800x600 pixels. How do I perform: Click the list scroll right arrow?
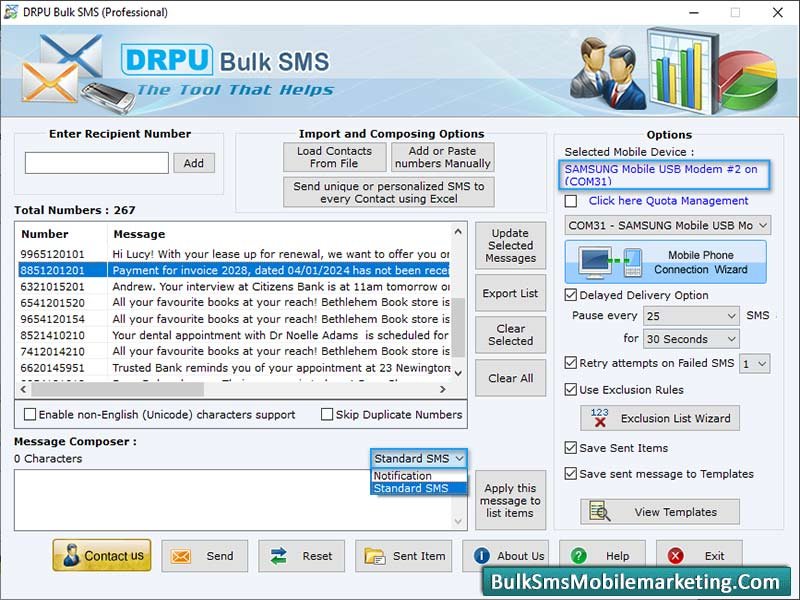(443, 390)
